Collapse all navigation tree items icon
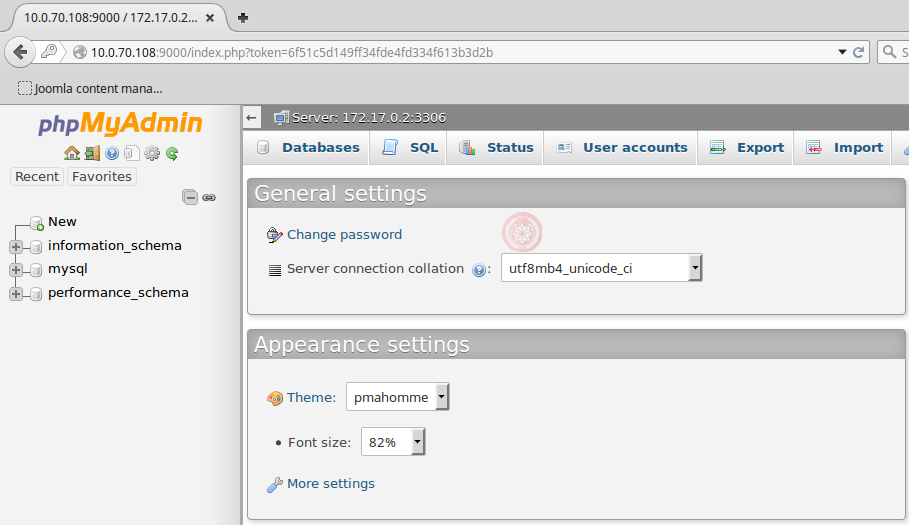Screen dimensions: 909x525 (190, 197)
